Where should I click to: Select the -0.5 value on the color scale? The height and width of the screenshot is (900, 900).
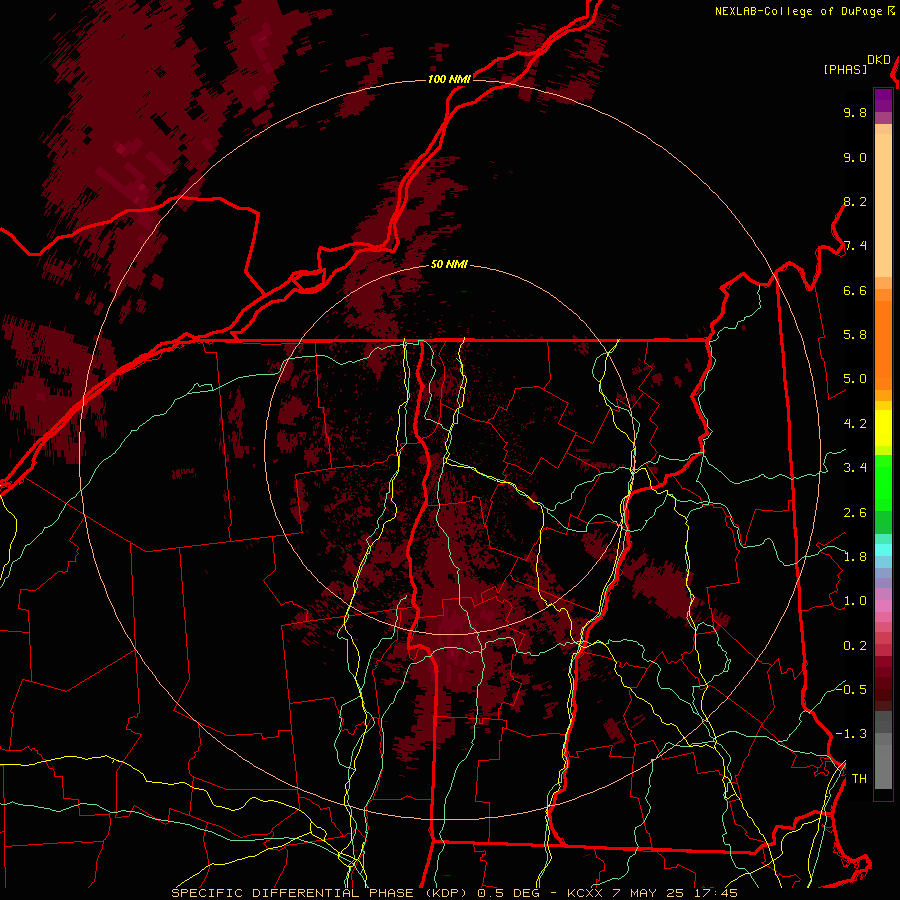(851, 689)
